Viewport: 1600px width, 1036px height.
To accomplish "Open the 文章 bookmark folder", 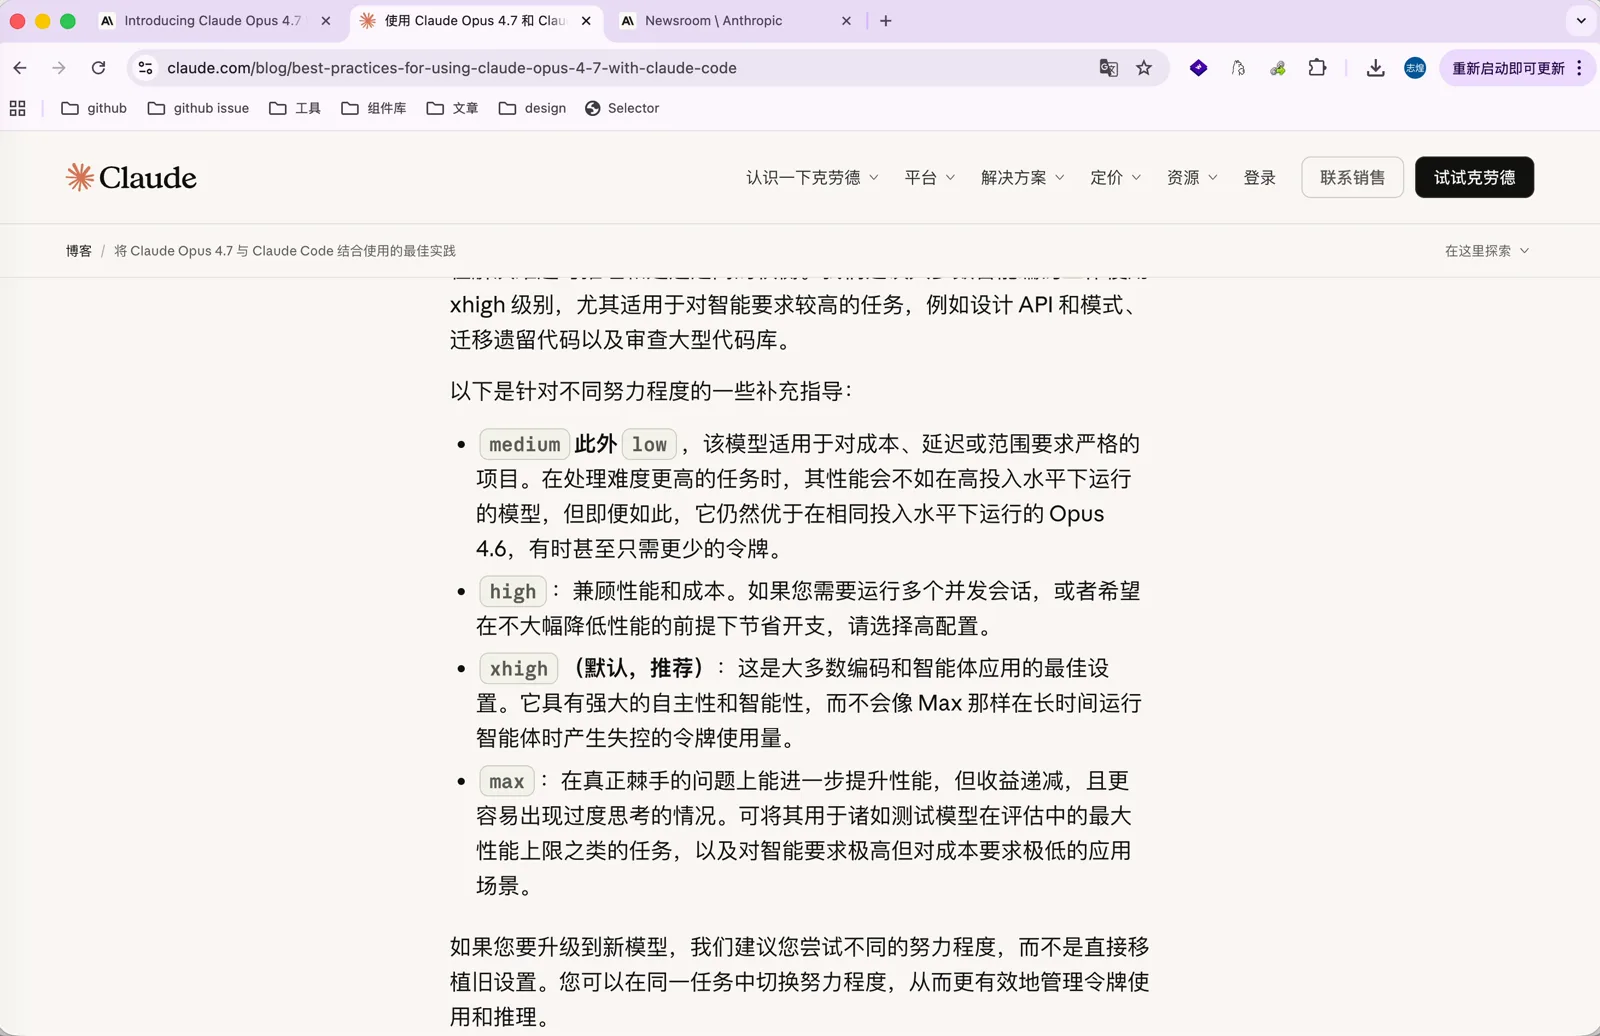I will point(452,108).
